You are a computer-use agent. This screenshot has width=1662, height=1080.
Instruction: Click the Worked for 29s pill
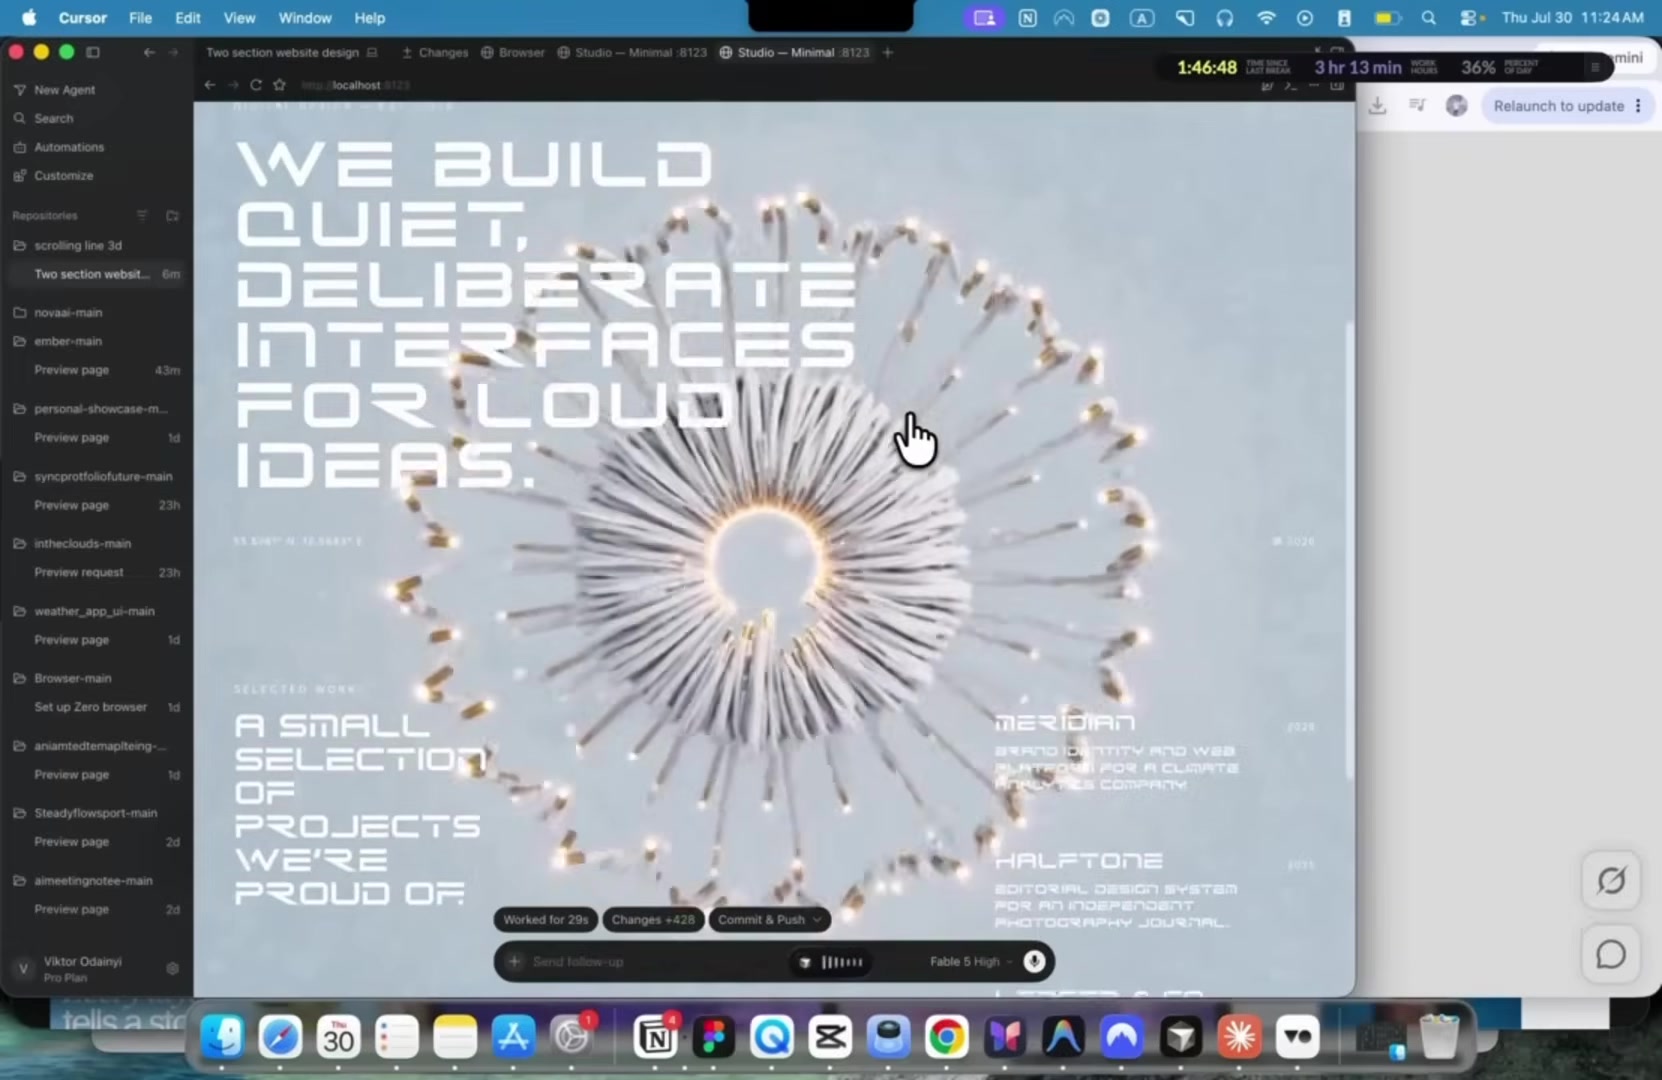tap(545, 920)
